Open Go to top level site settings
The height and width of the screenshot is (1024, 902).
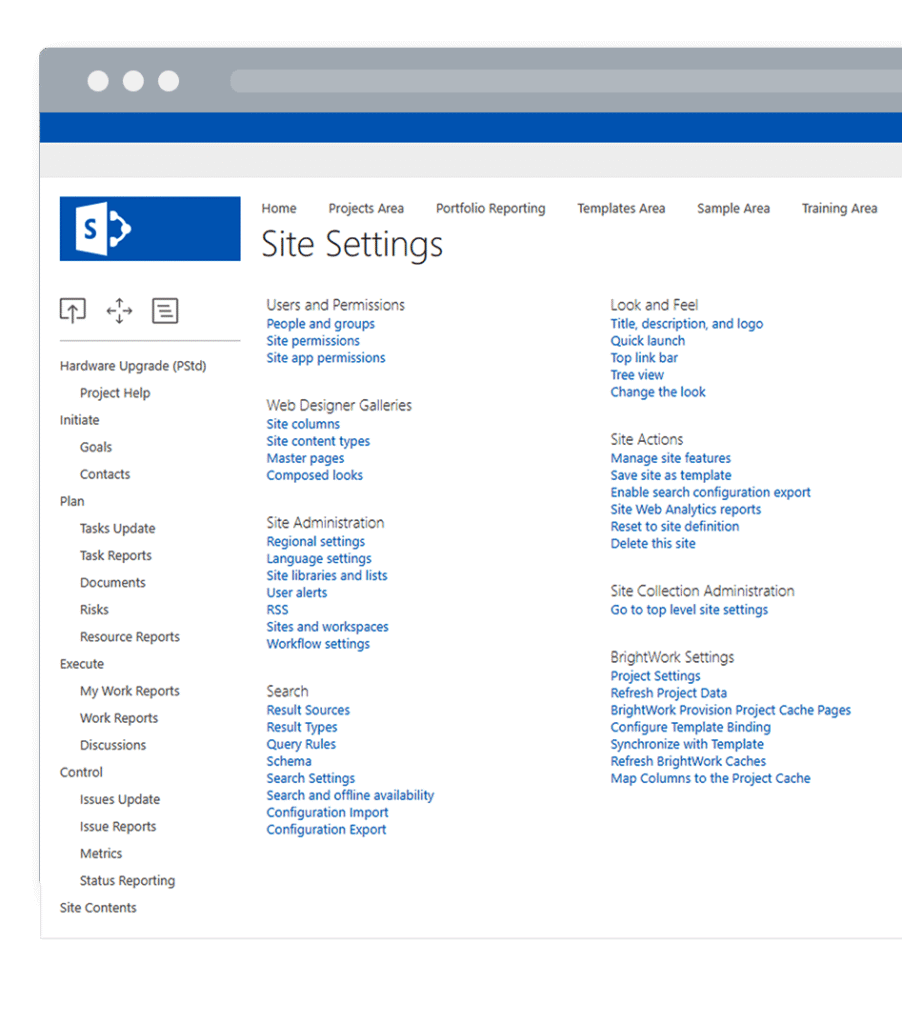[689, 610]
